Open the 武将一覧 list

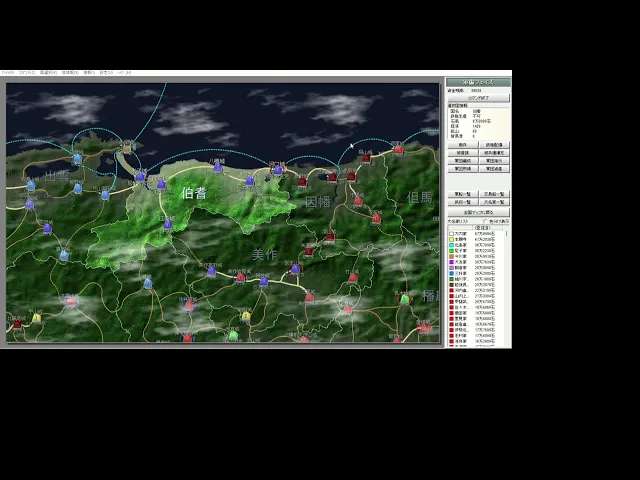click(x=462, y=202)
